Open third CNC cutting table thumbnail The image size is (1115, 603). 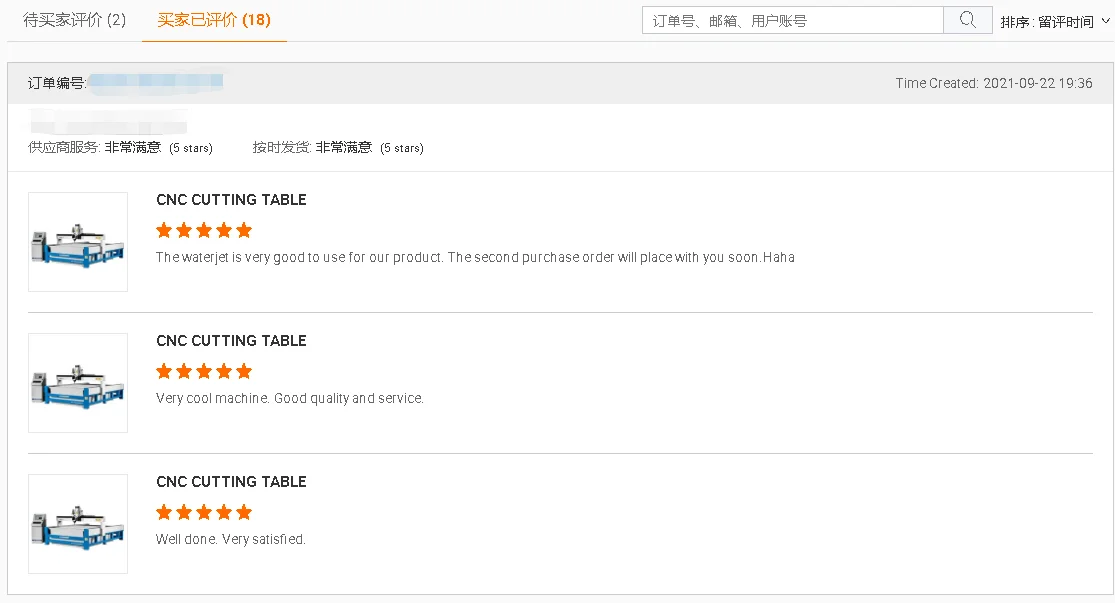78,524
